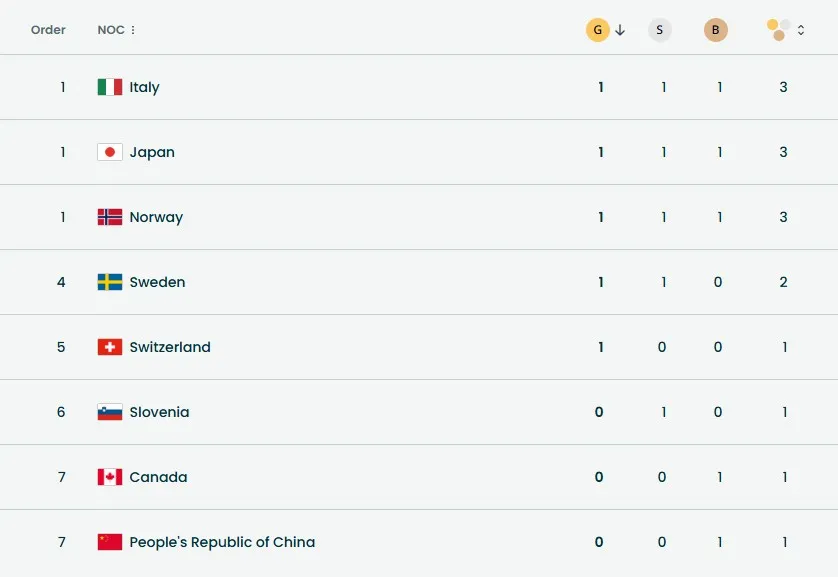Sort by silver medal column

coord(659,30)
